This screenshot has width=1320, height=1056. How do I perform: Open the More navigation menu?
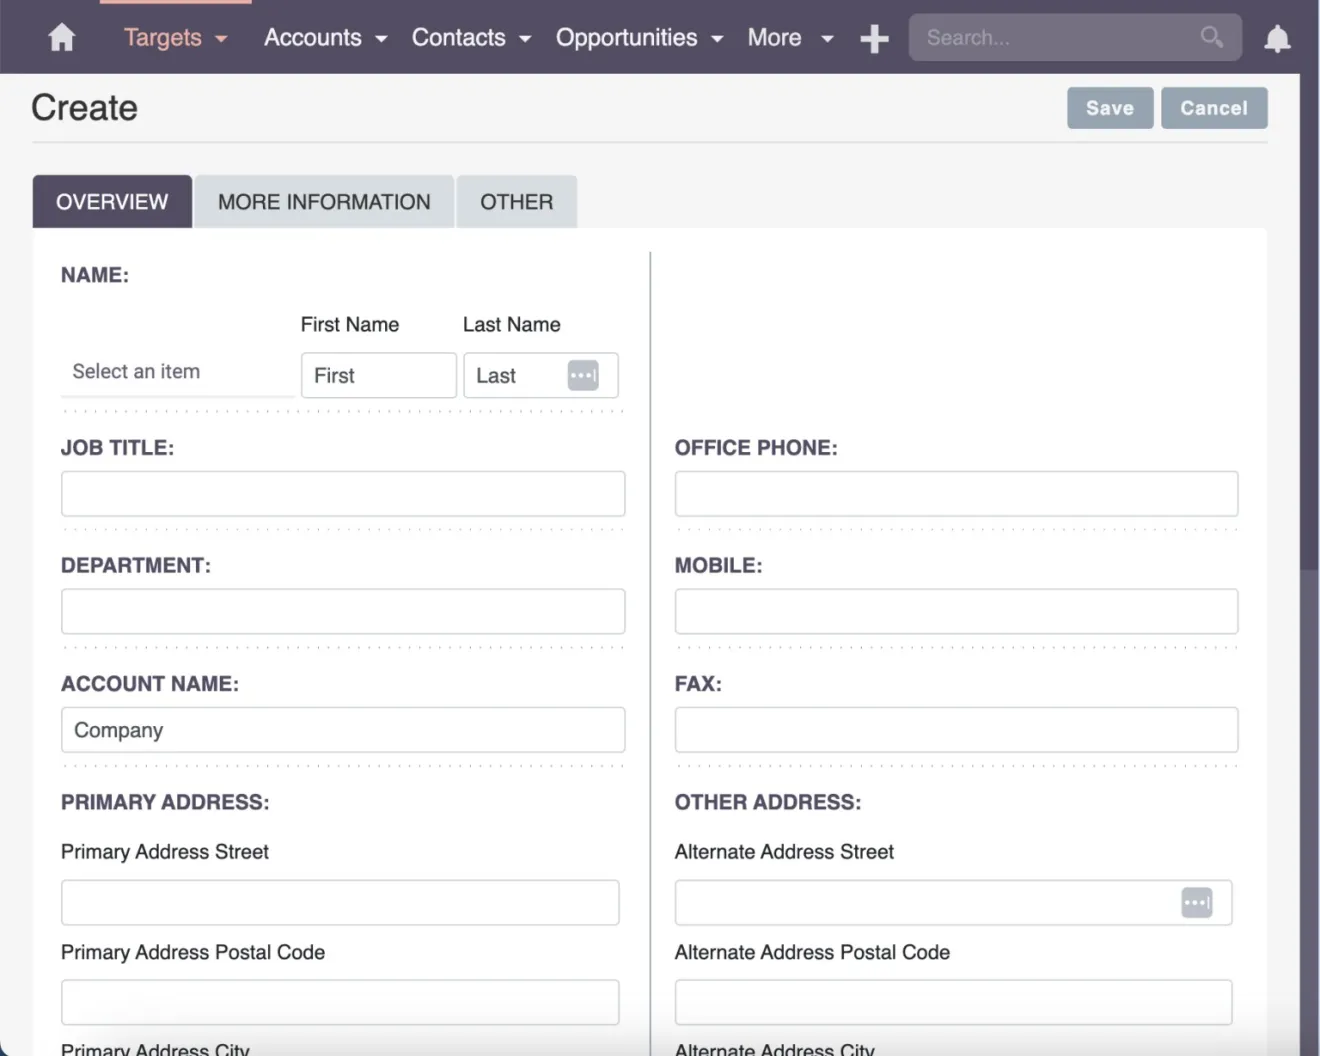point(790,38)
